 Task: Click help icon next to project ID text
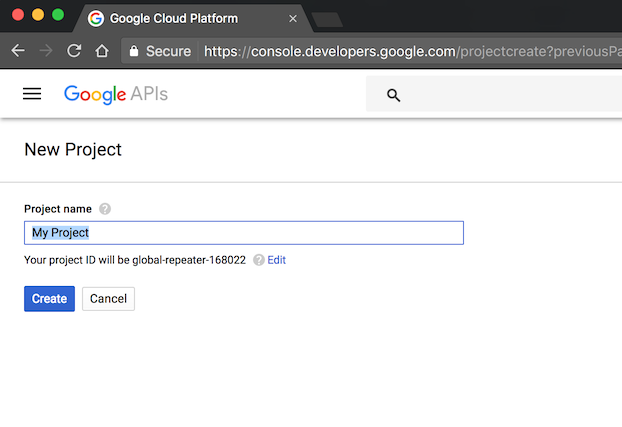258,260
